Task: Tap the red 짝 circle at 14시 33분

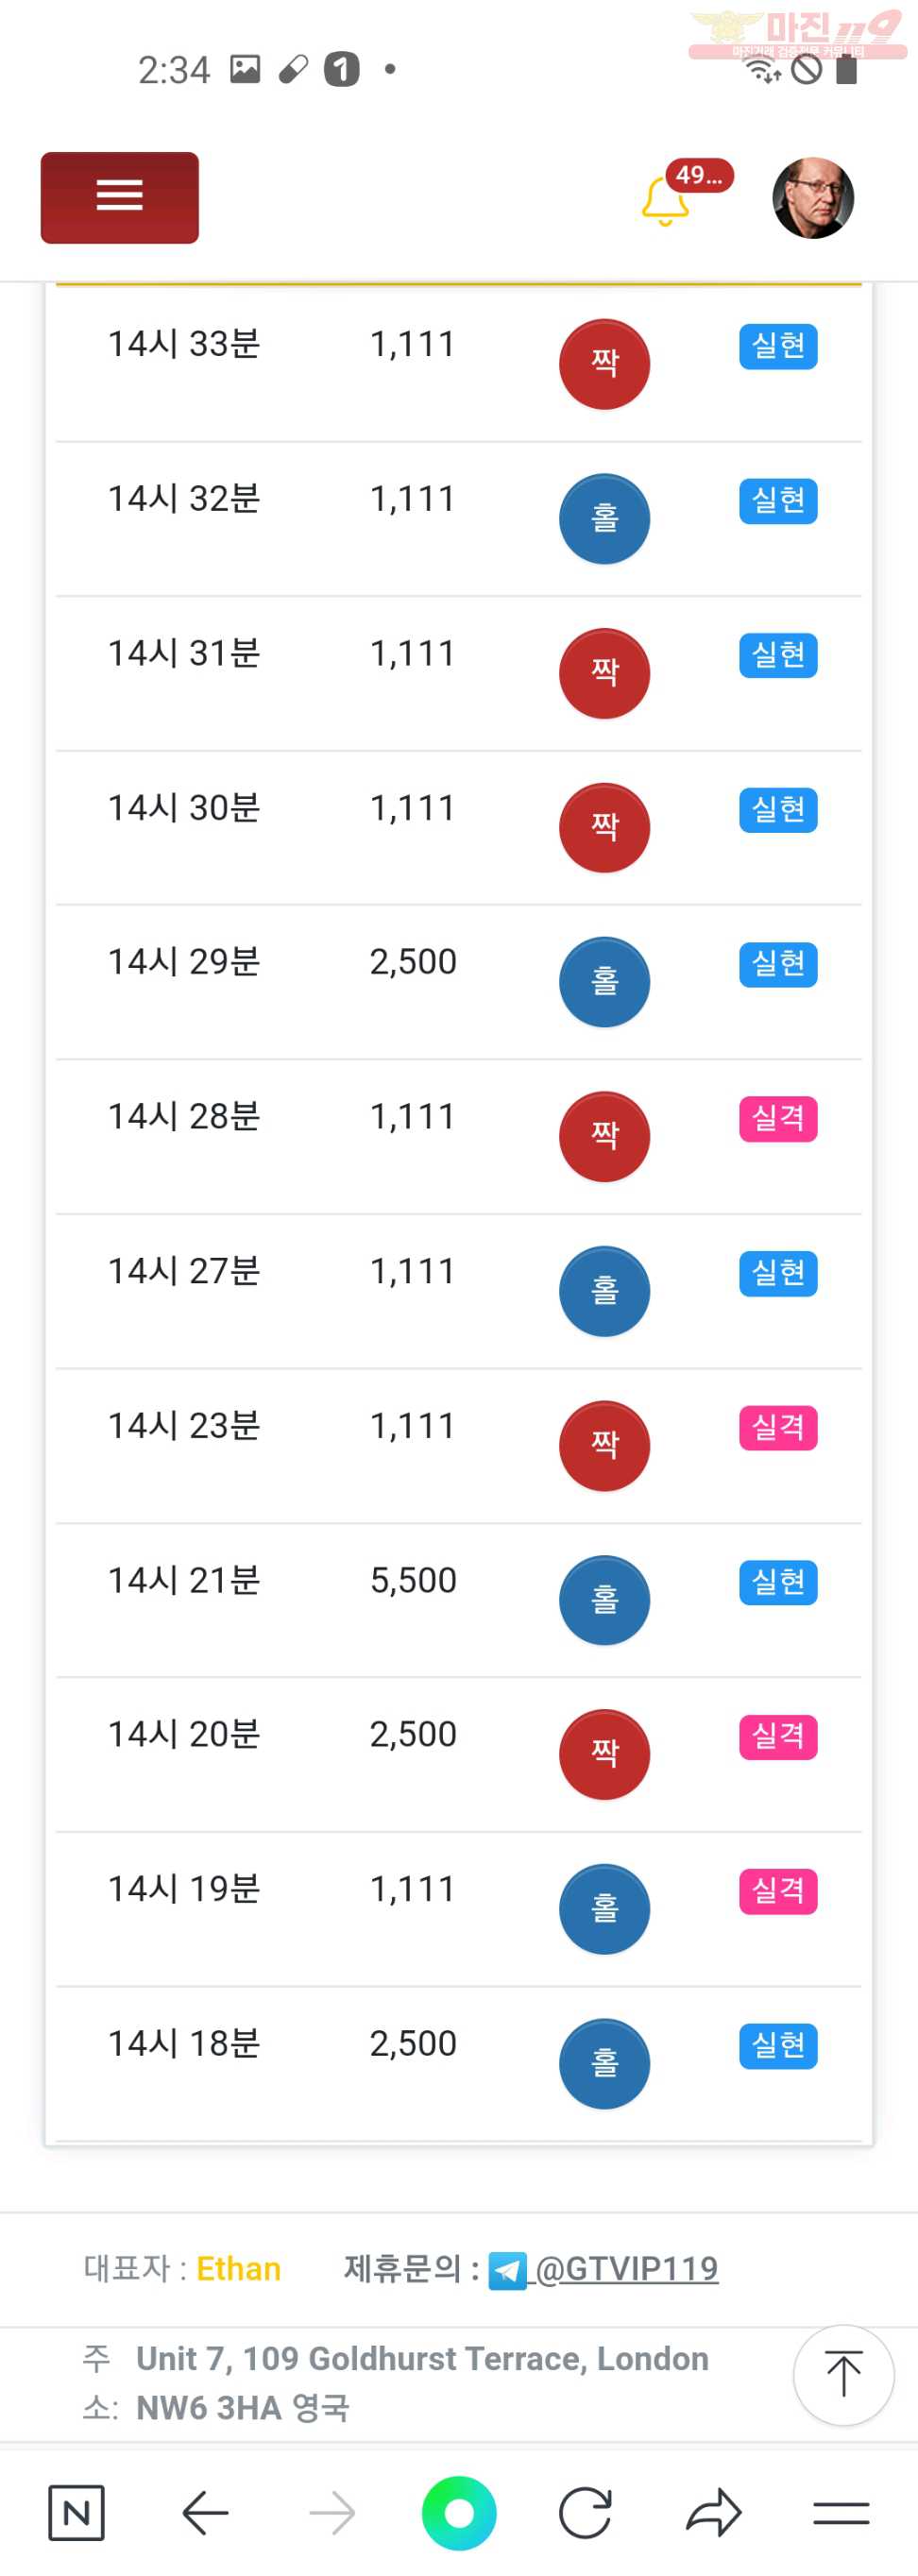Action: point(604,364)
